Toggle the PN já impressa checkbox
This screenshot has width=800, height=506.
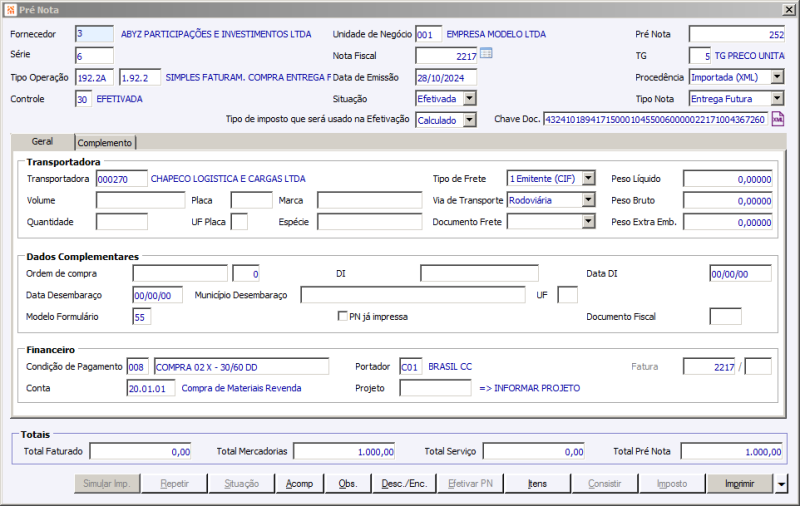click(x=342, y=317)
